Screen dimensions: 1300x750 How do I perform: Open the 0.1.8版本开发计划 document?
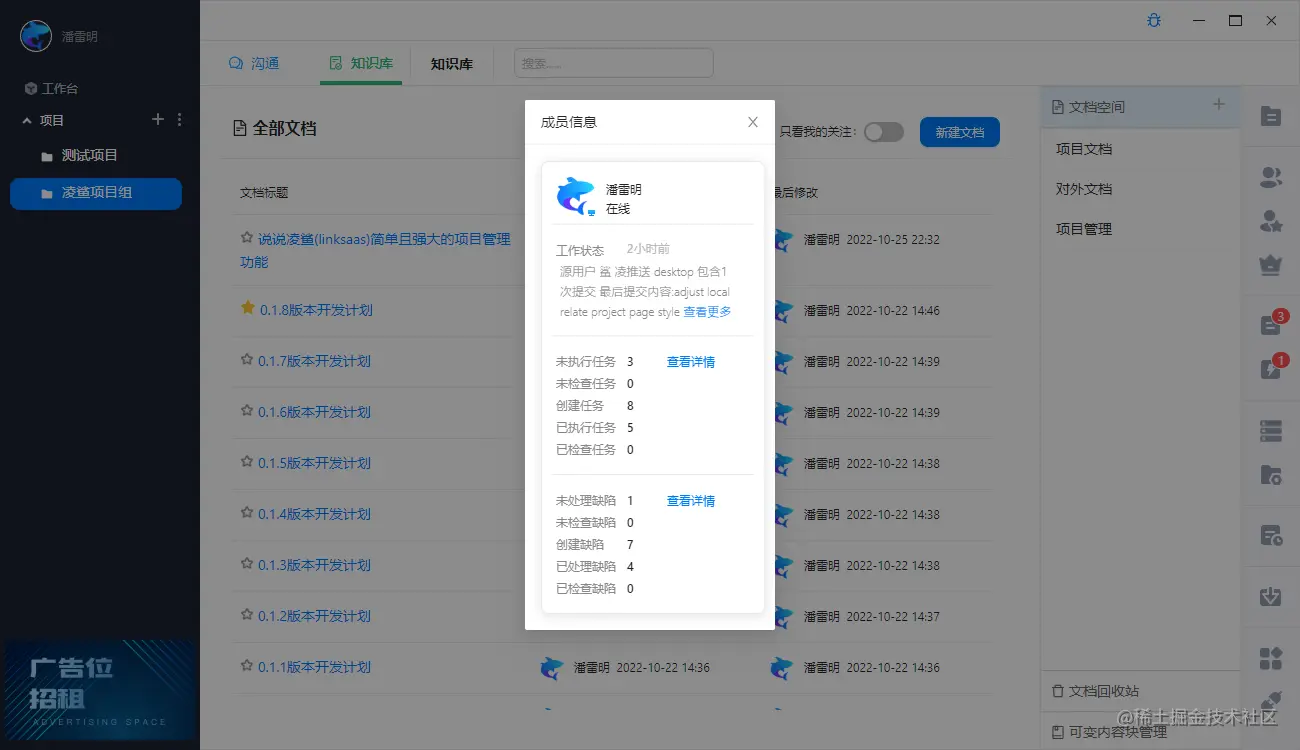pos(315,310)
